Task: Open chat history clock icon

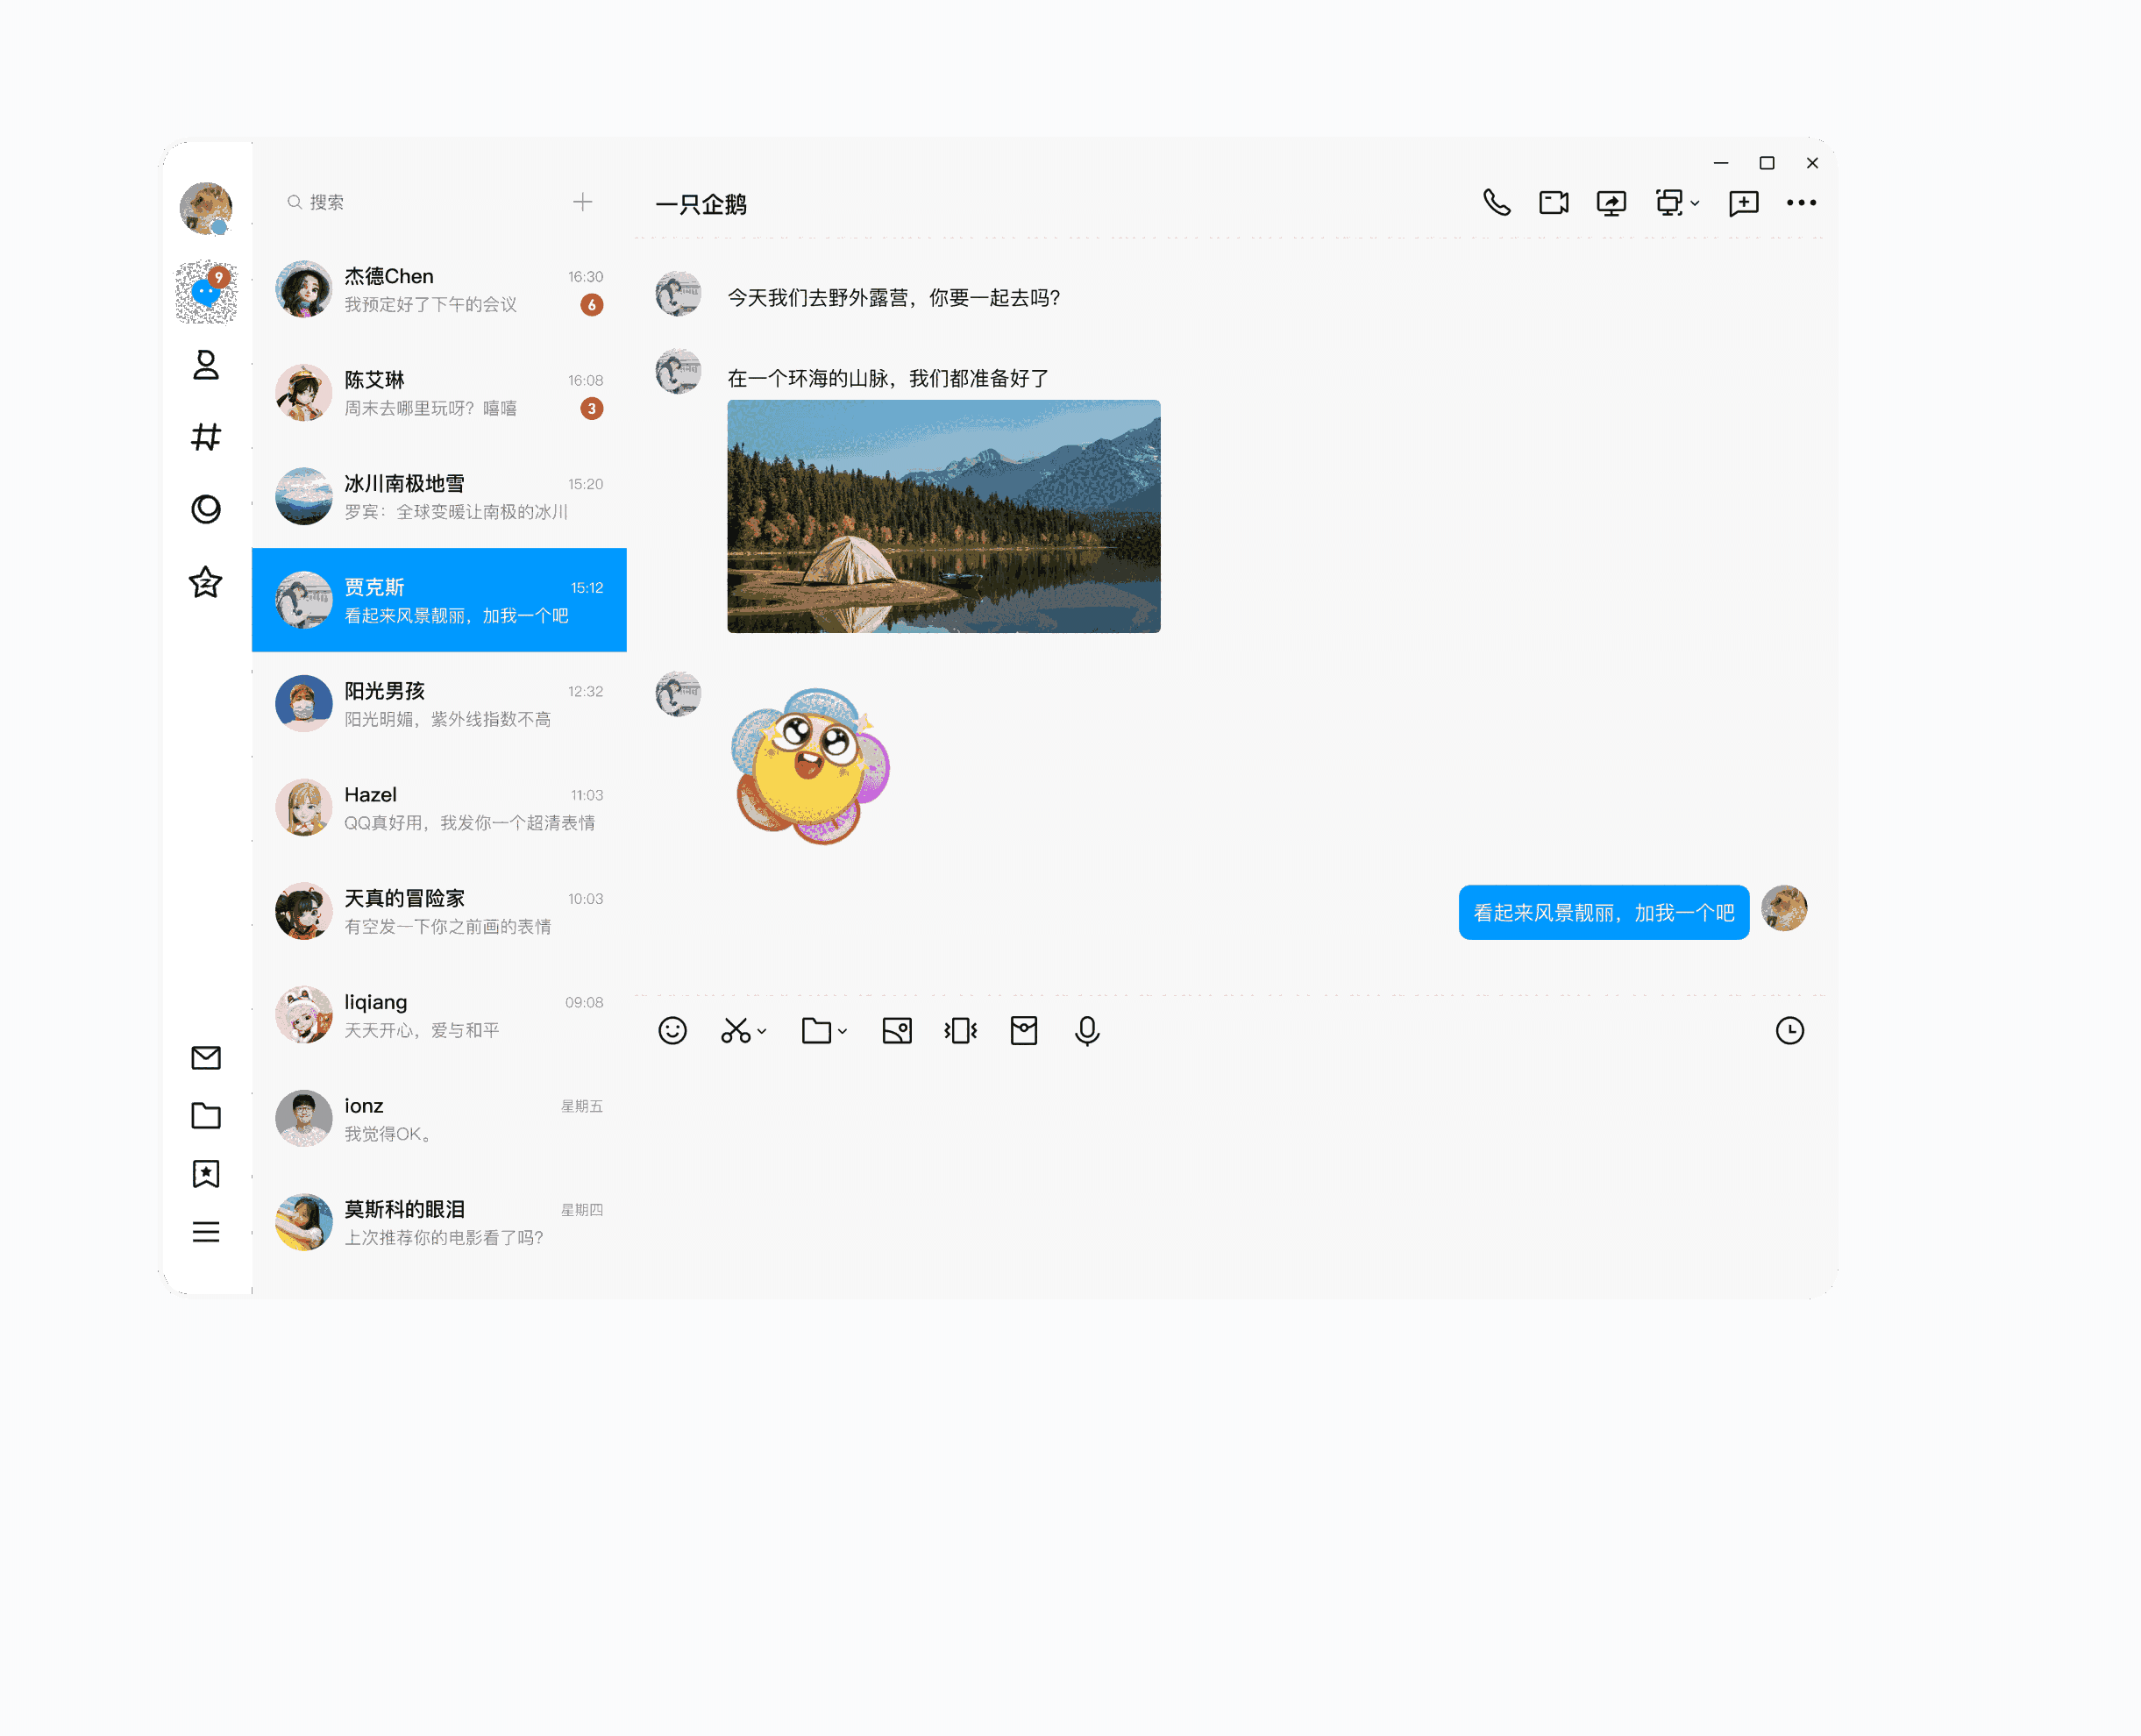Action: 1789,1030
